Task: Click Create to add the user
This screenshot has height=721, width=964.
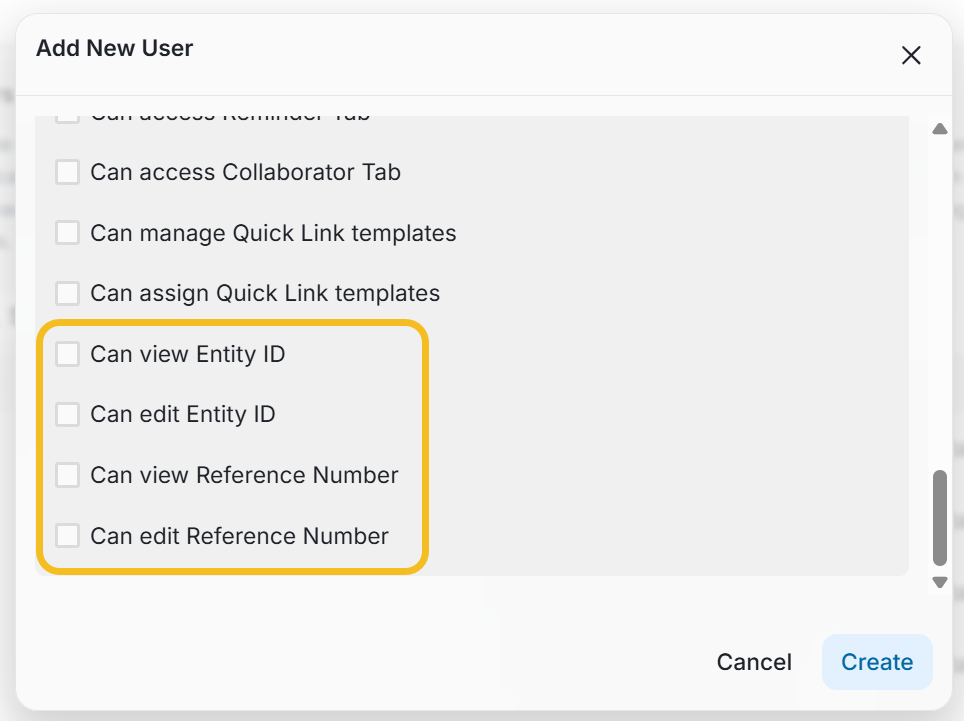Action: [x=877, y=662]
